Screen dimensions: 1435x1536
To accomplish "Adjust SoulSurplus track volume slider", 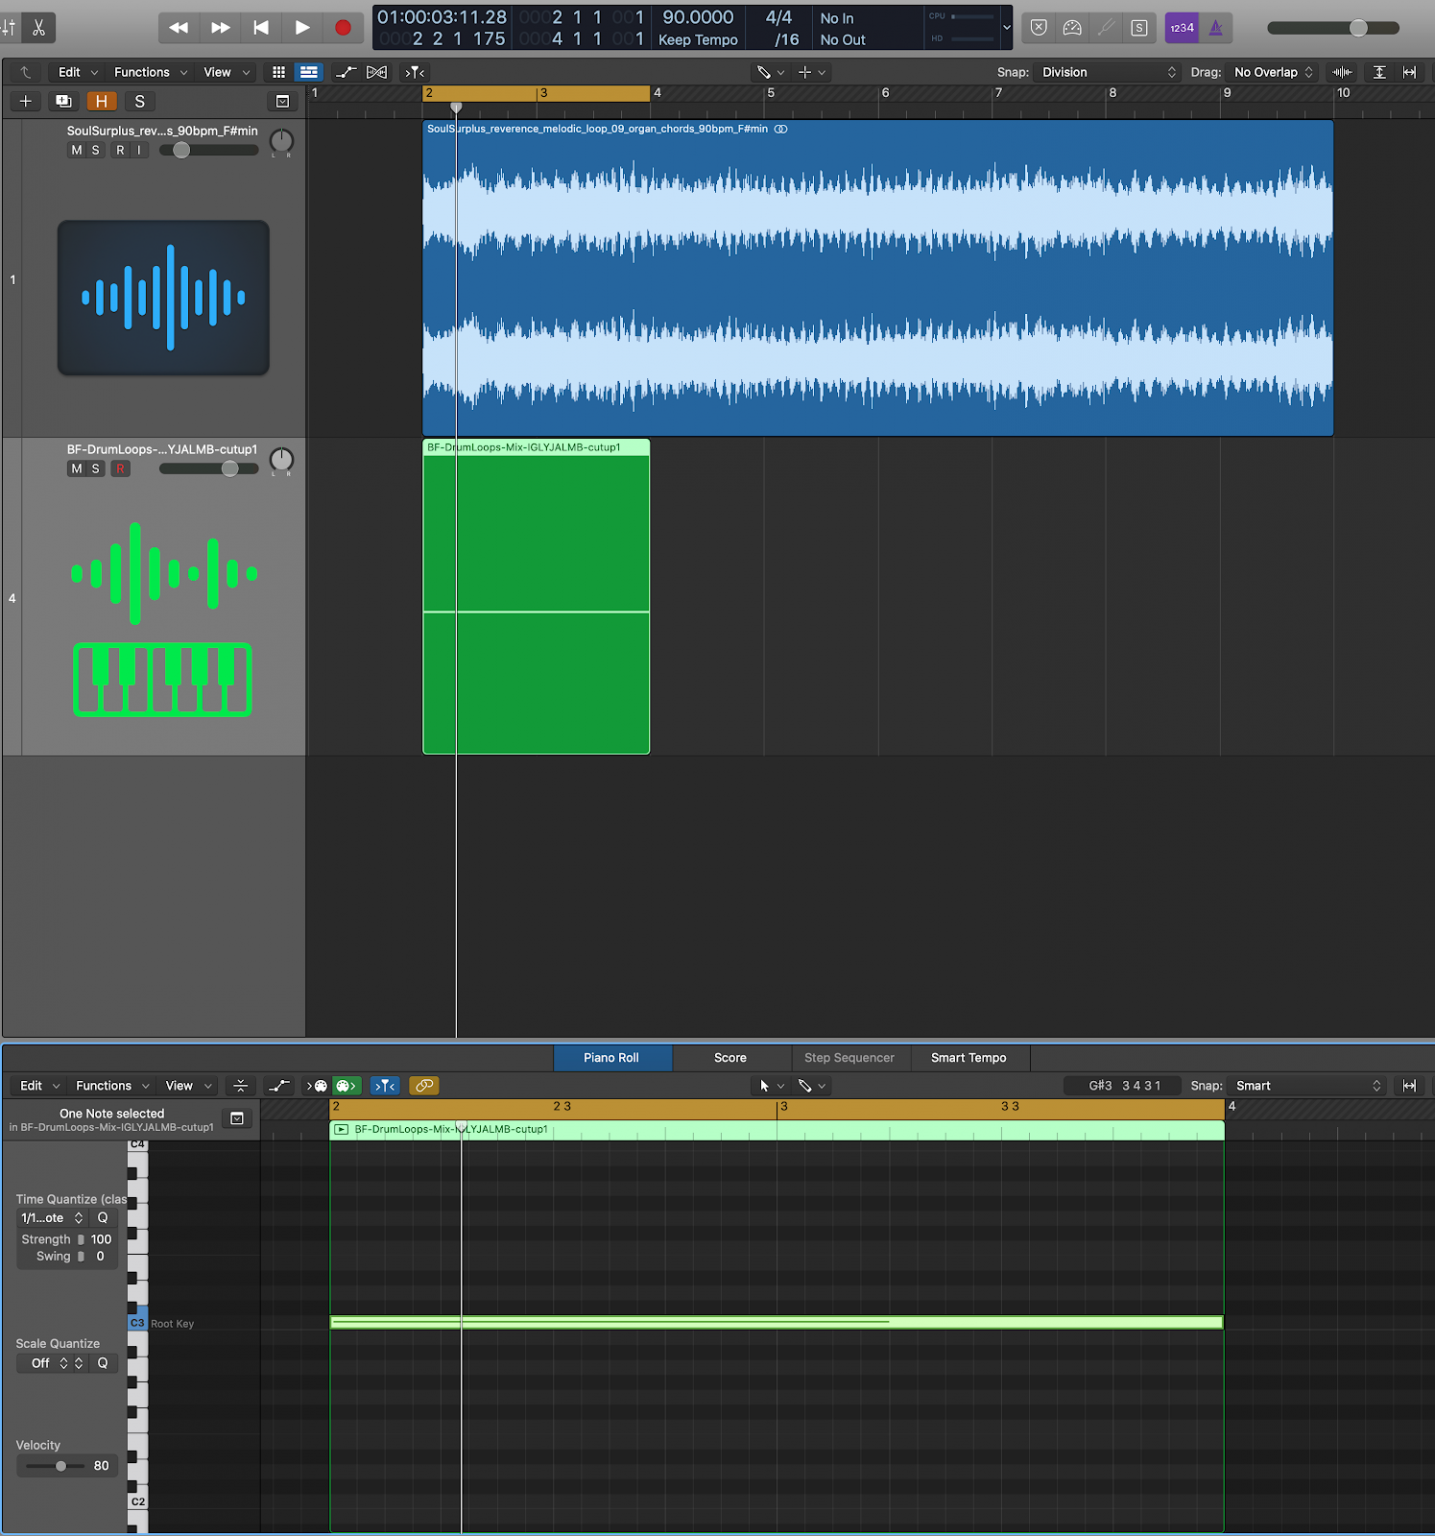I will pyautogui.click(x=208, y=150).
